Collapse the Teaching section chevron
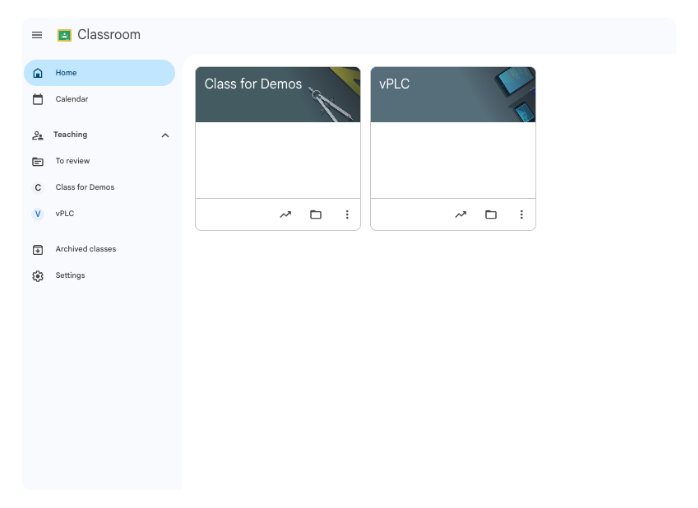 coord(165,135)
